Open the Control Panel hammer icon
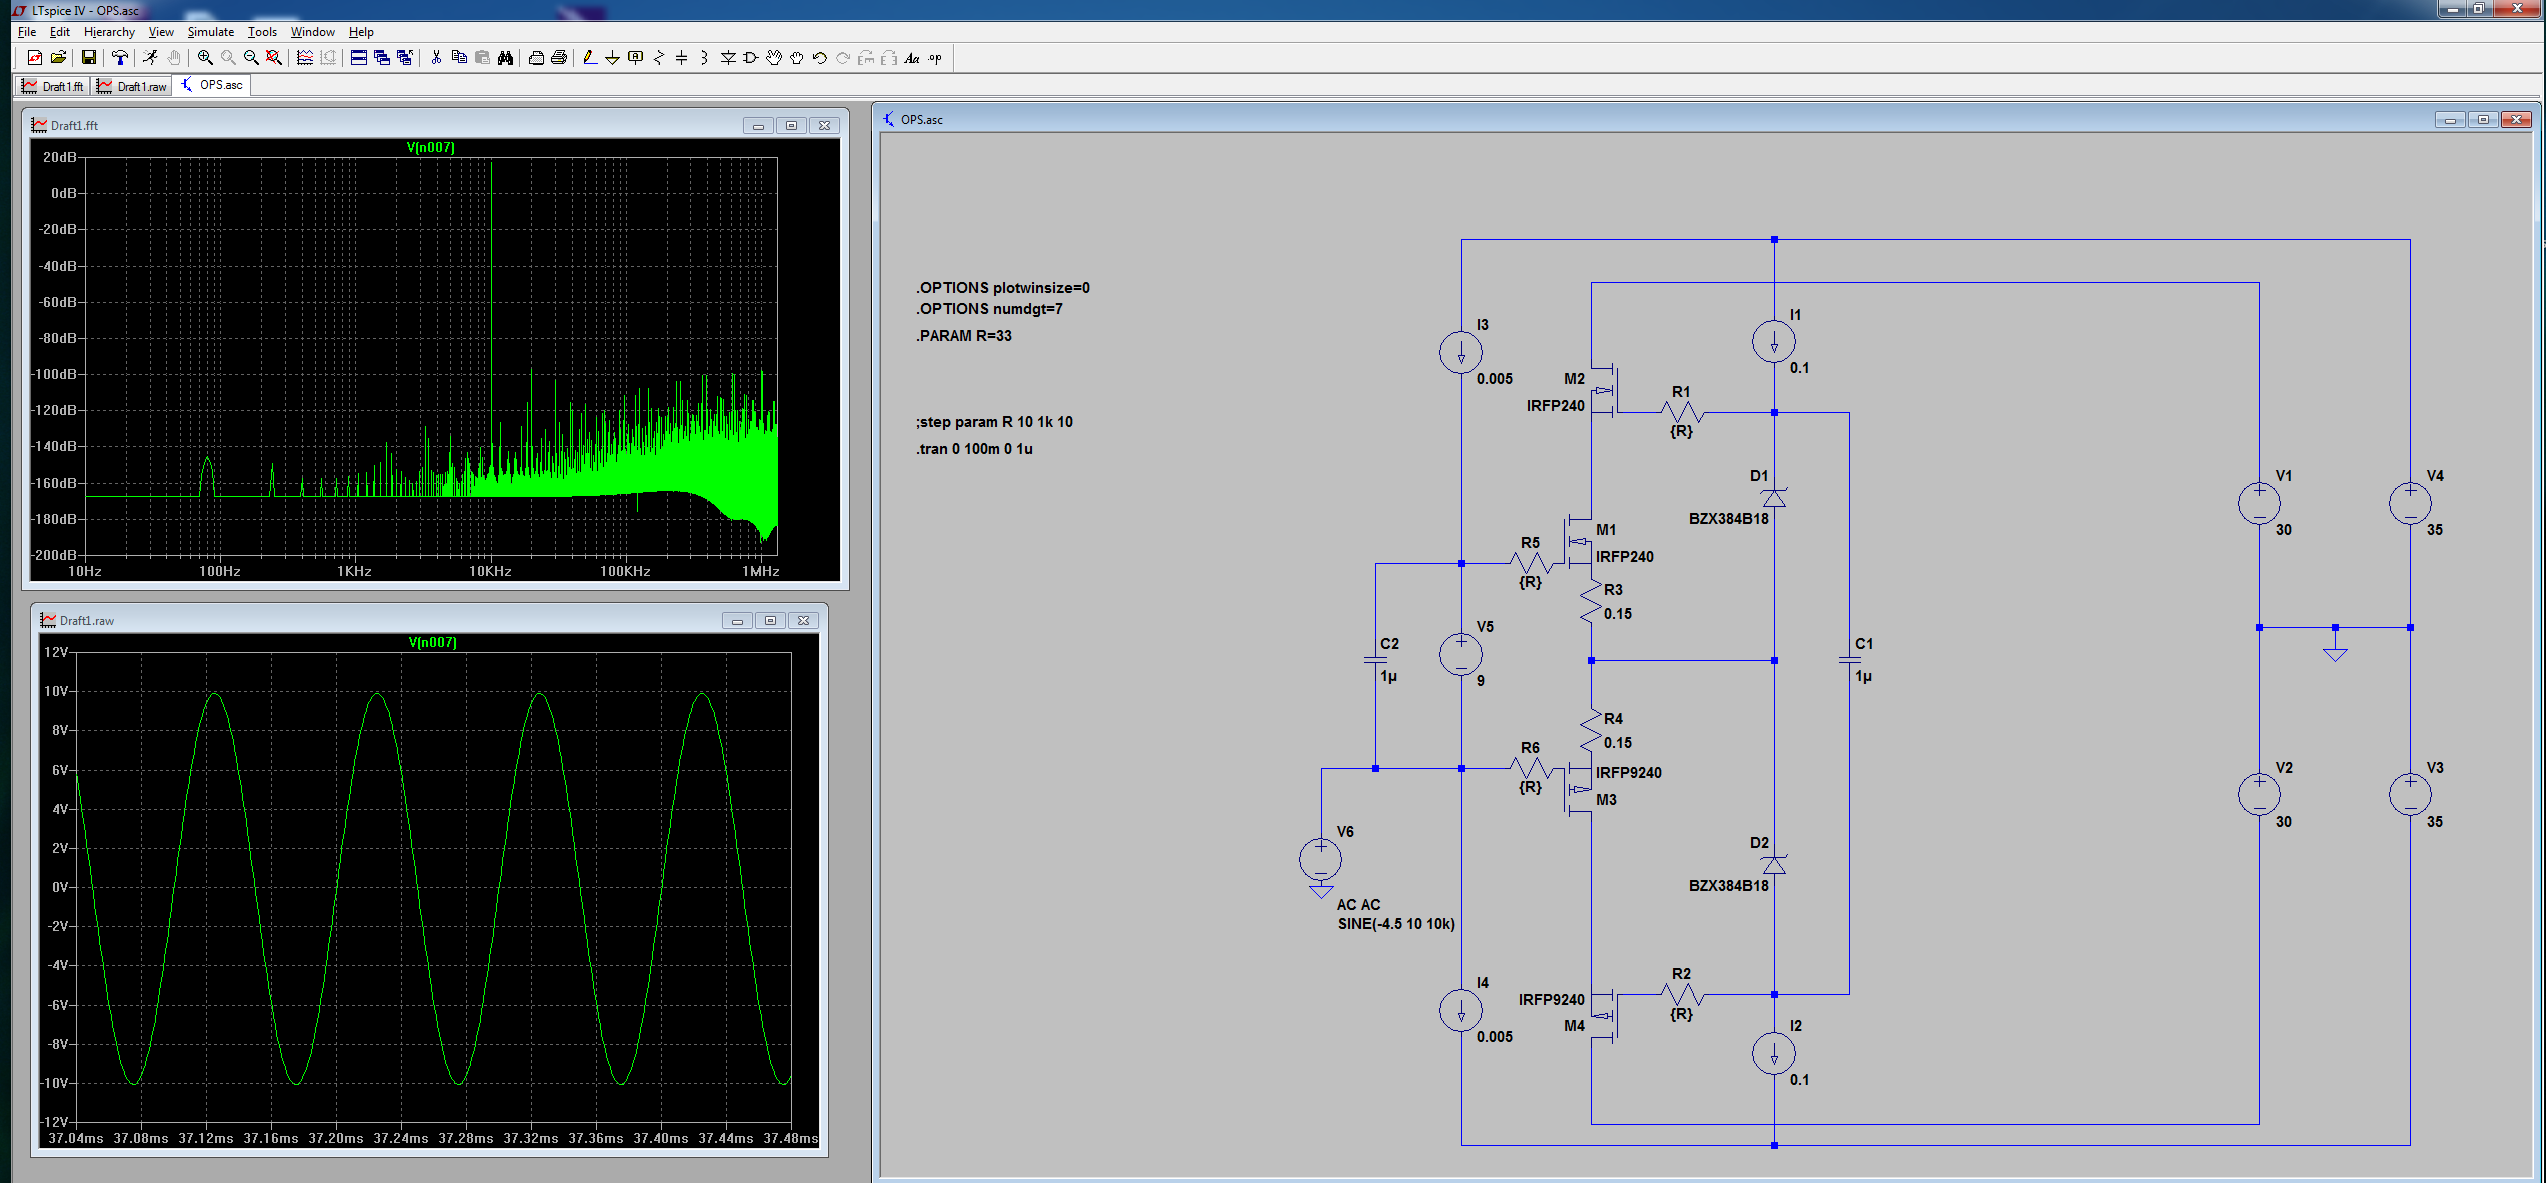The image size is (2546, 1183). pos(120,58)
